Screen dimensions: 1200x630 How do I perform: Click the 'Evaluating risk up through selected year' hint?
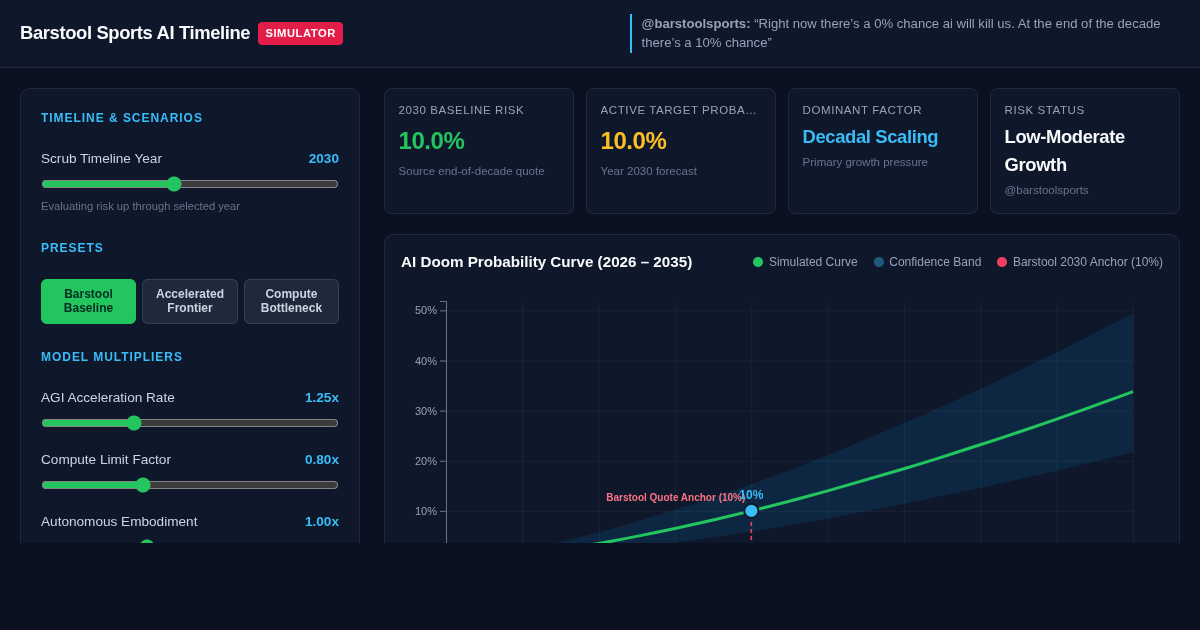[x=140, y=206]
